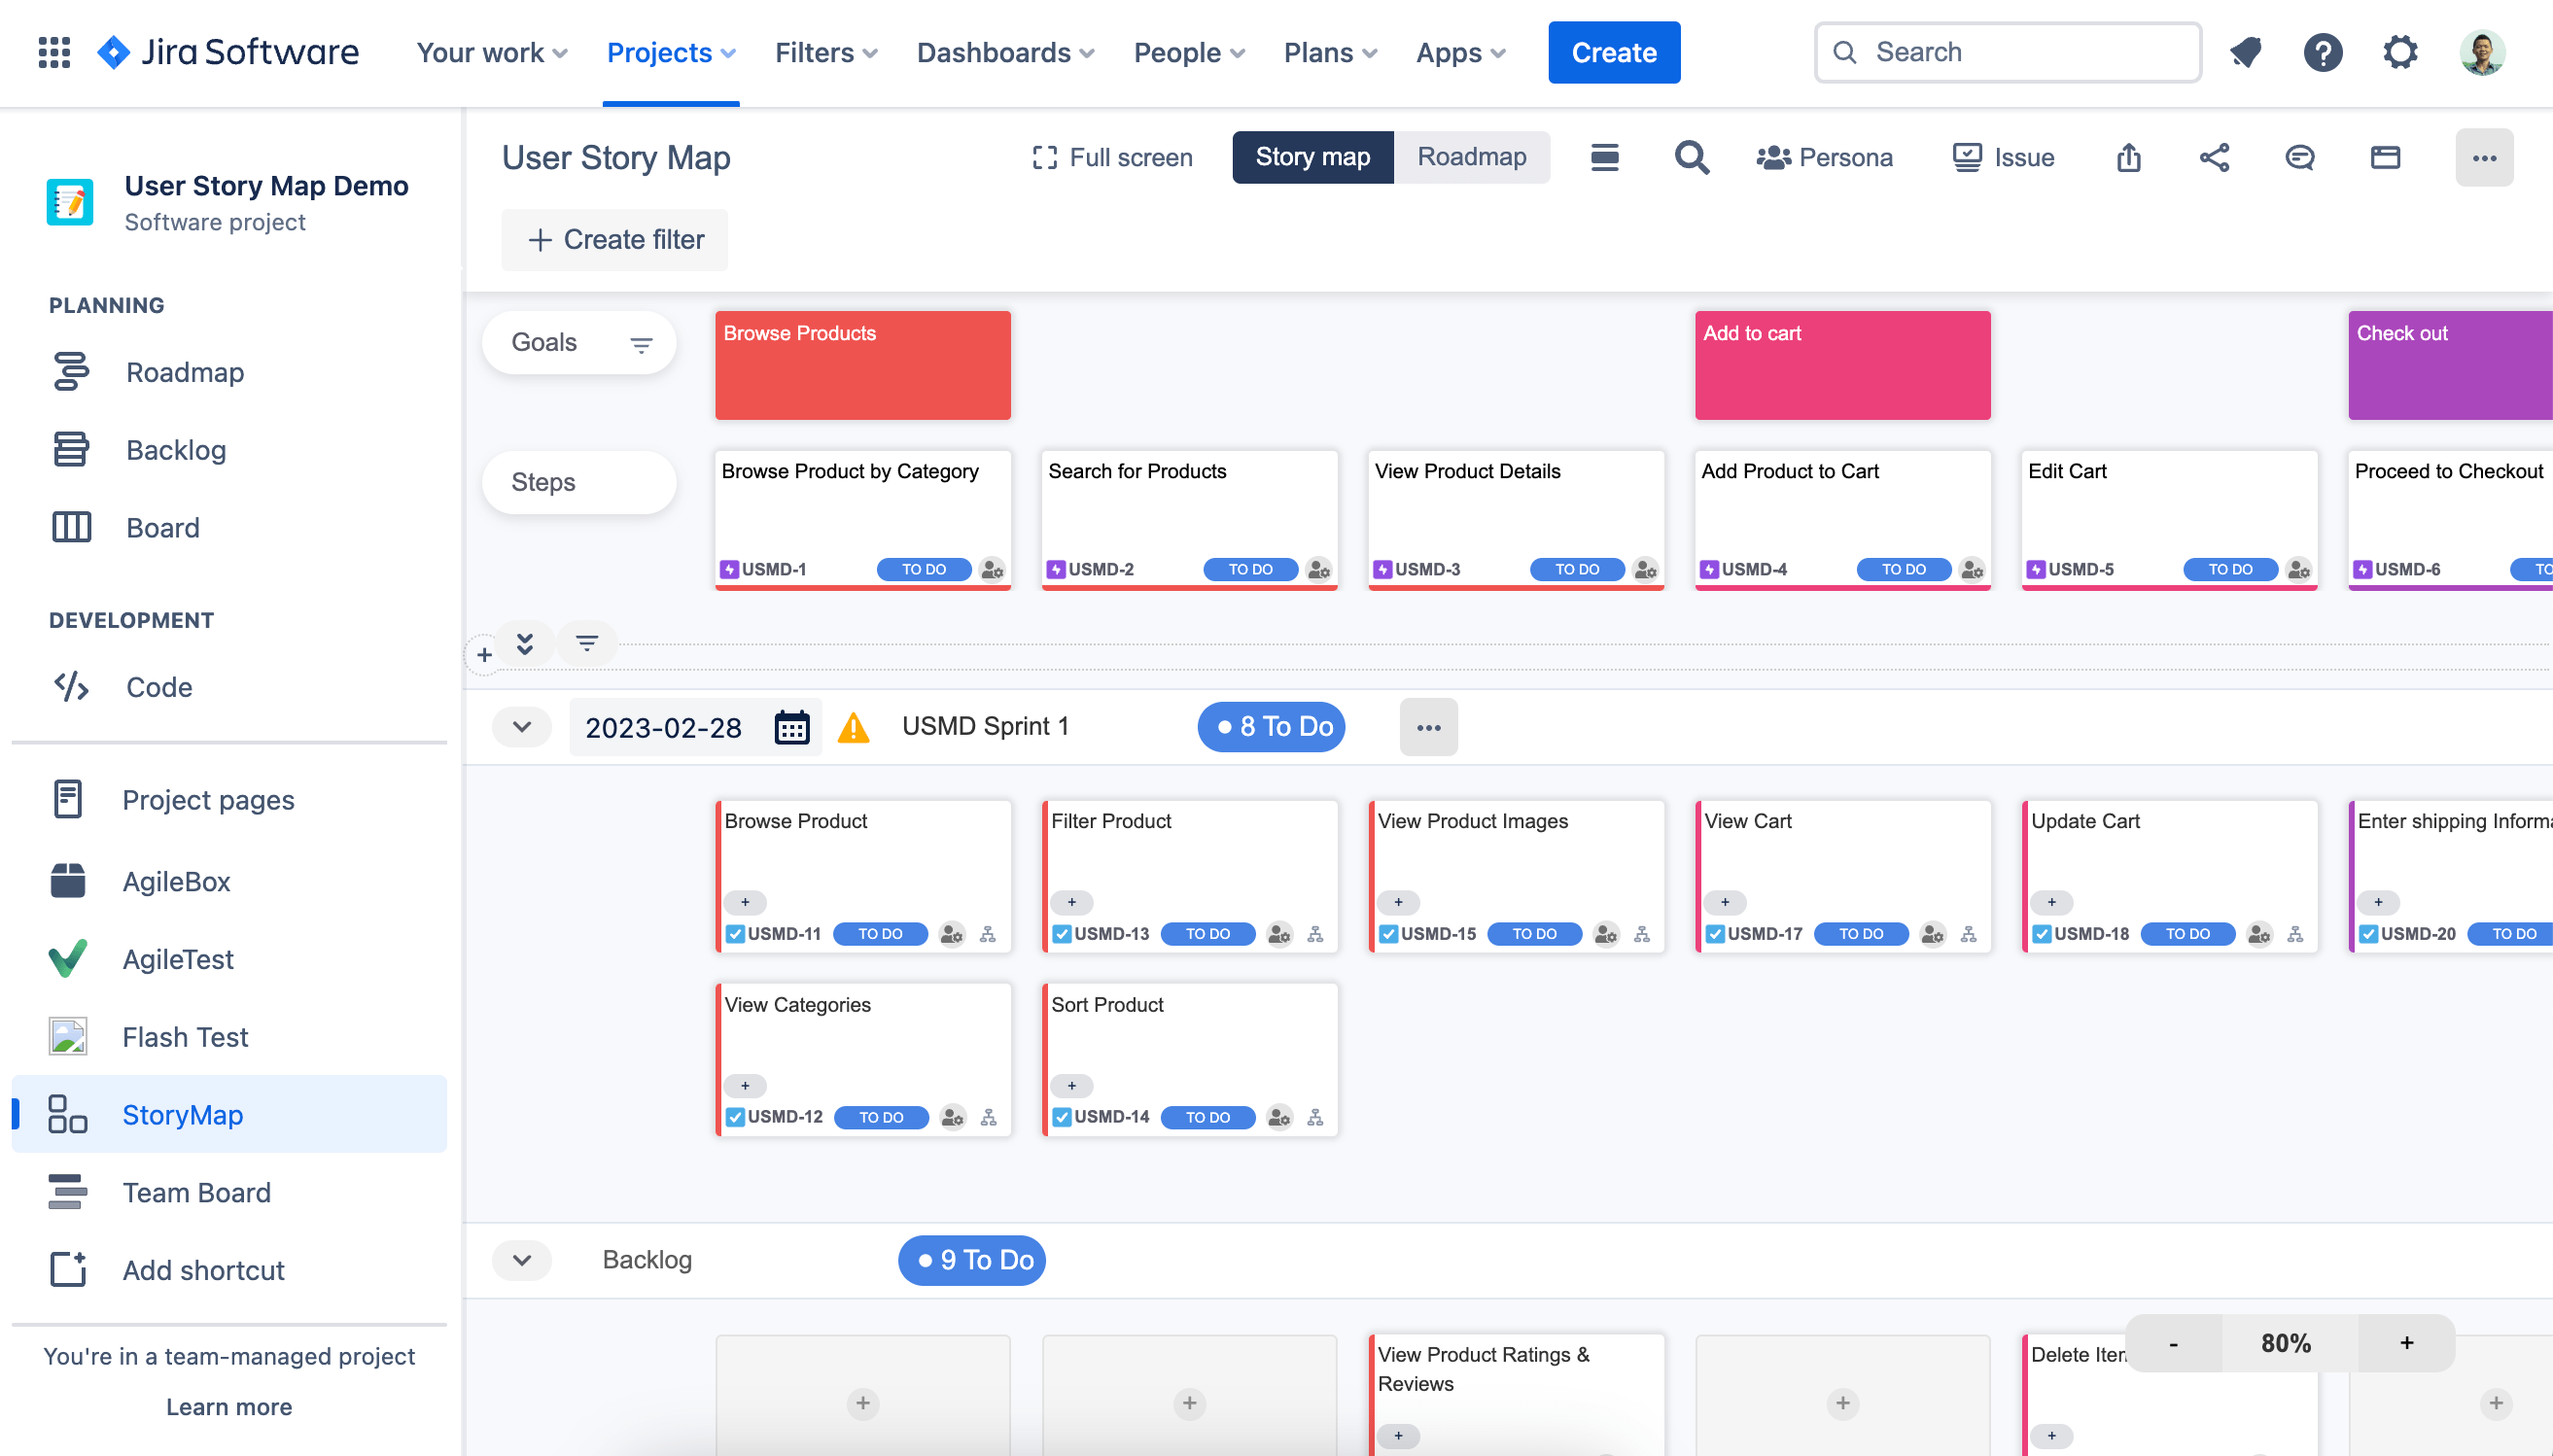Image resolution: width=2553 pixels, height=1456 pixels.
Task: Click the Create filter button
Action: click(x=614, y=239)
